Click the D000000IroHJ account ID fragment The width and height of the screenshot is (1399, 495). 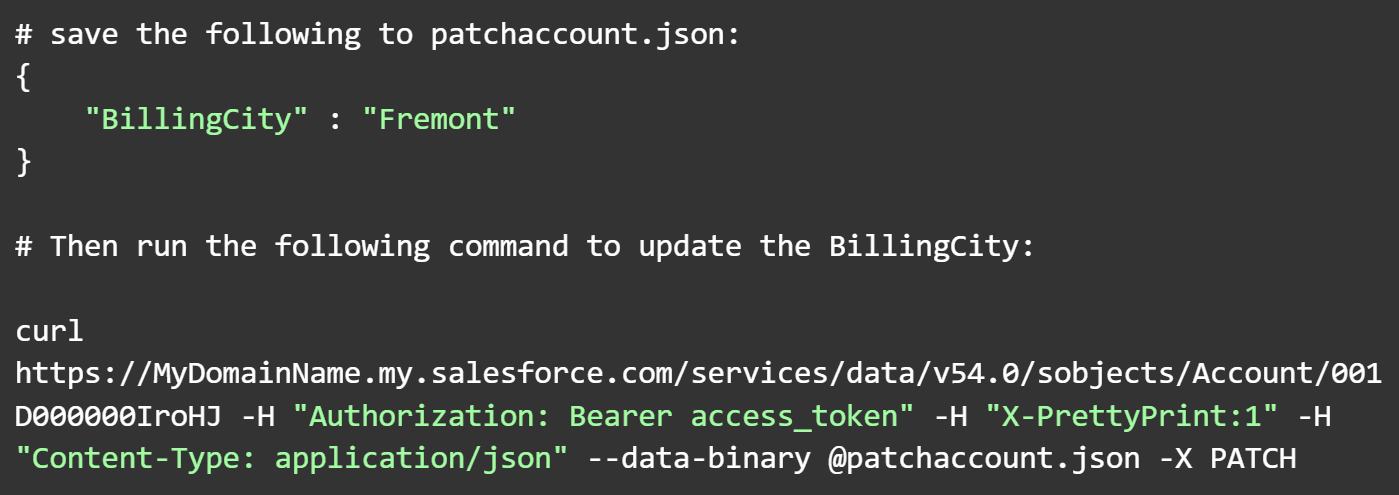pos(118,416)
